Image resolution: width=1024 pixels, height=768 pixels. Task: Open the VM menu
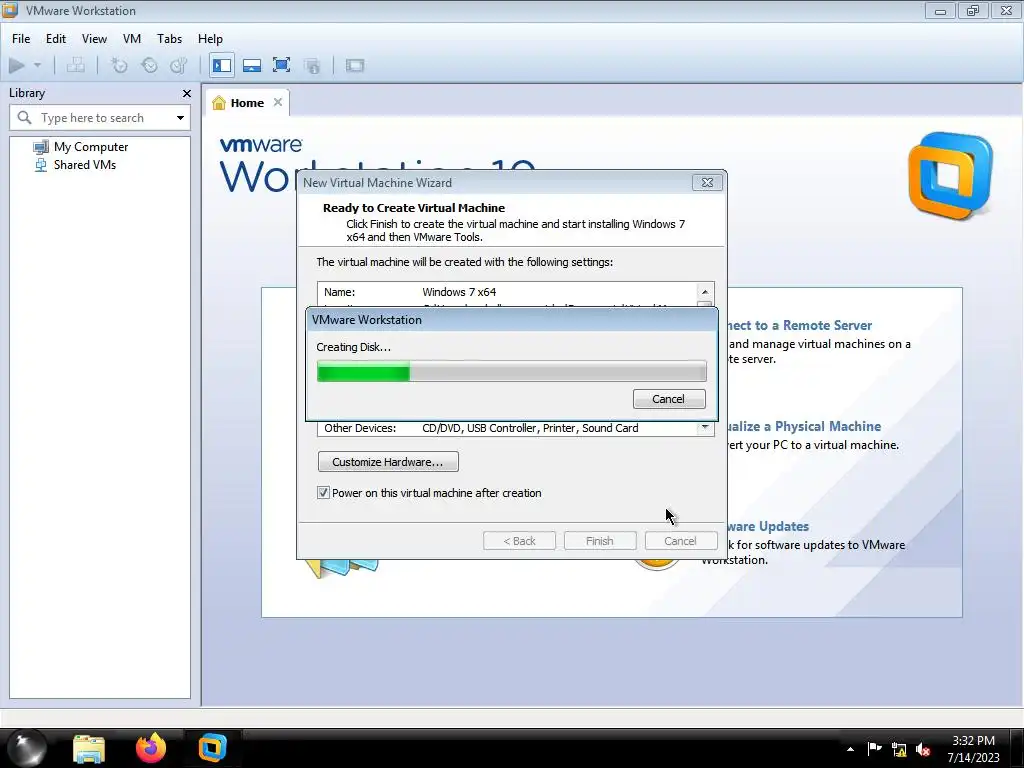132,39
